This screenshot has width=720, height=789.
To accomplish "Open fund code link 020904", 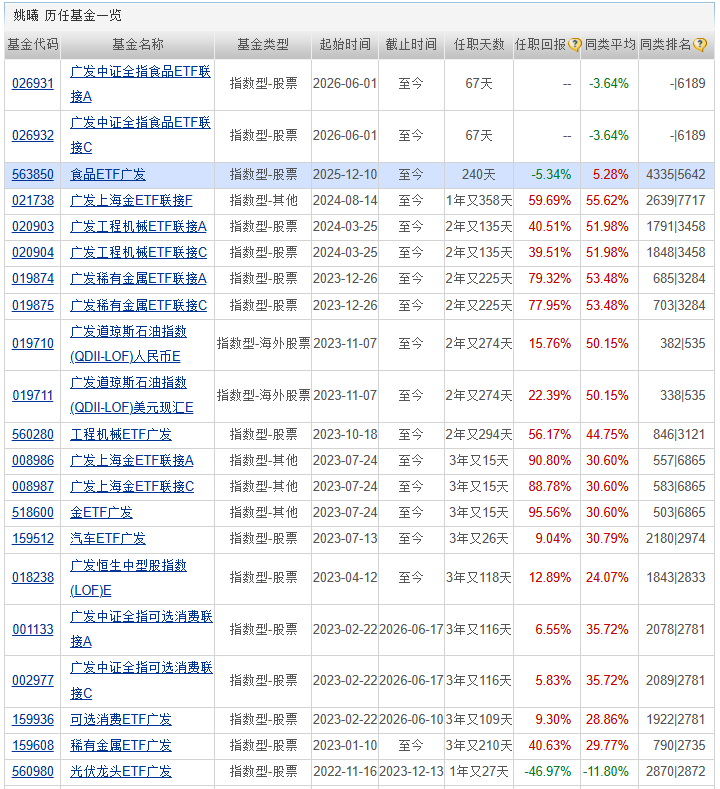I will click(33, 253).
